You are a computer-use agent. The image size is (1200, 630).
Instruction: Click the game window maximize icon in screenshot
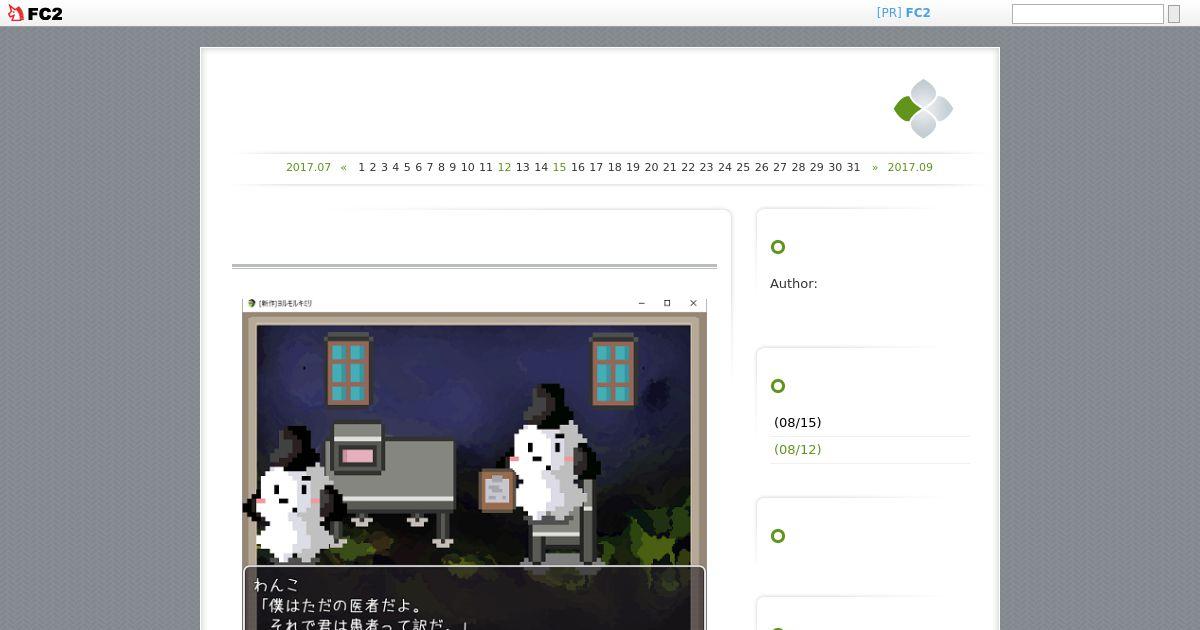[x=667, y=303]
